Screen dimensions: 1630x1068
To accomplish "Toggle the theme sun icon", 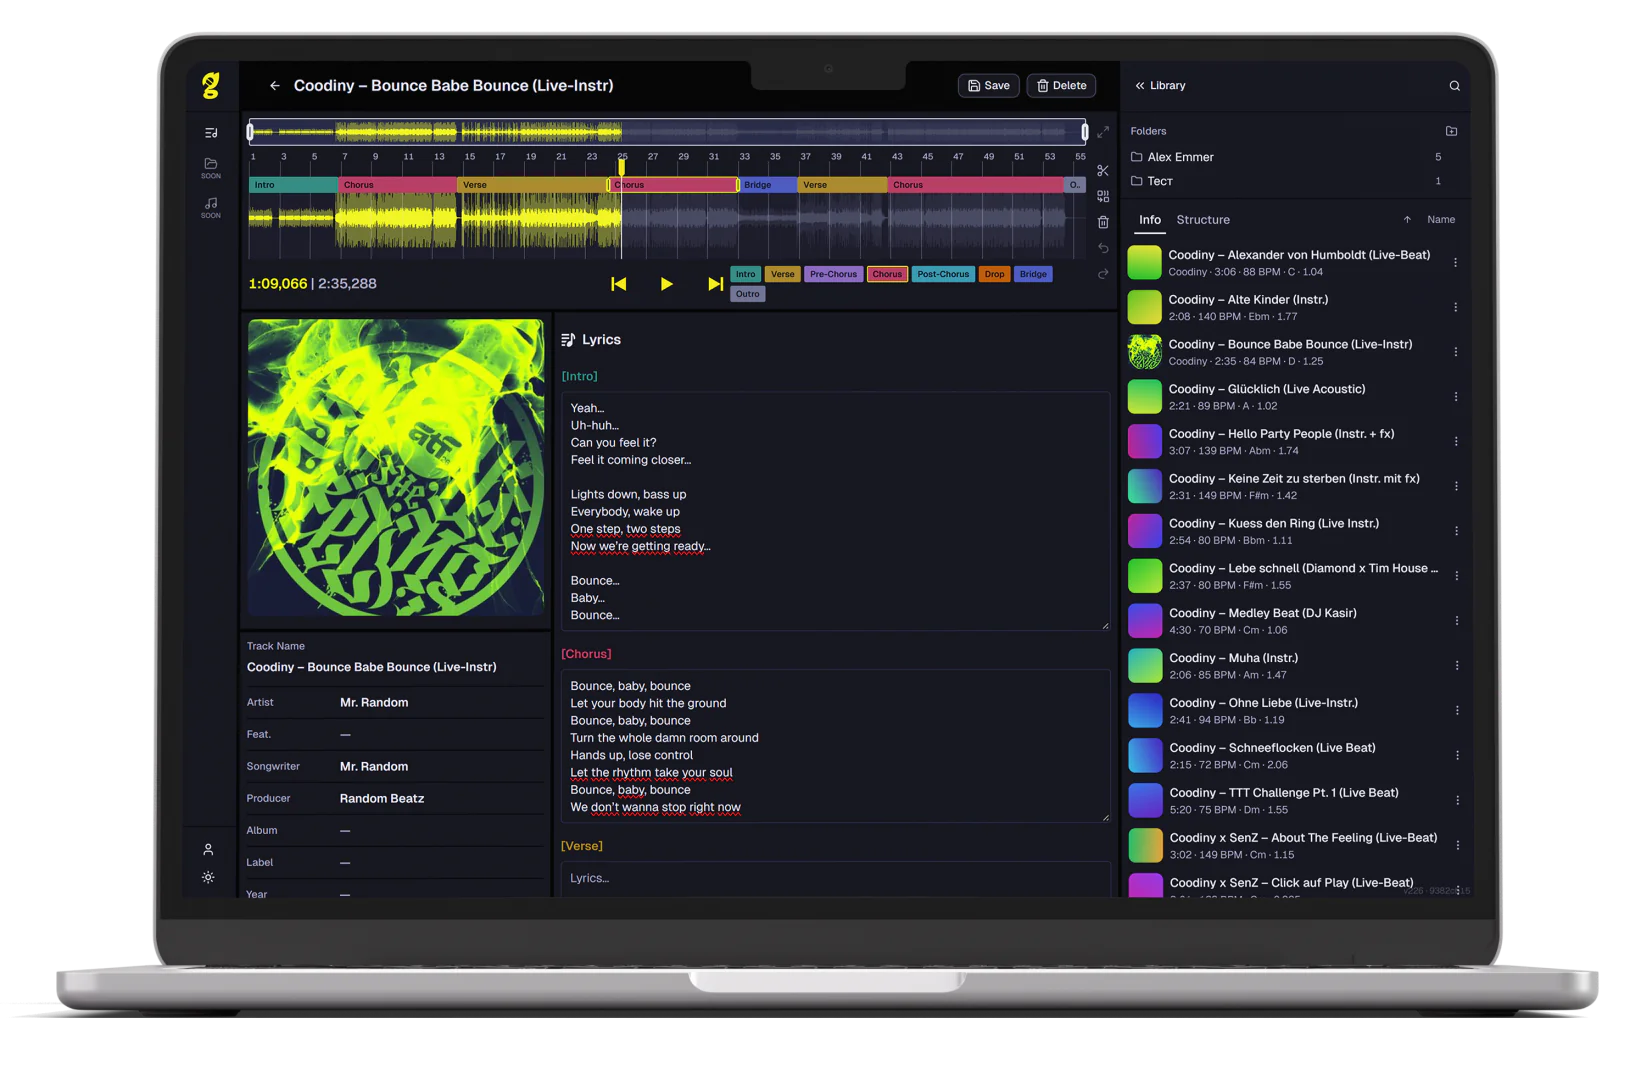I will (208, 877).
